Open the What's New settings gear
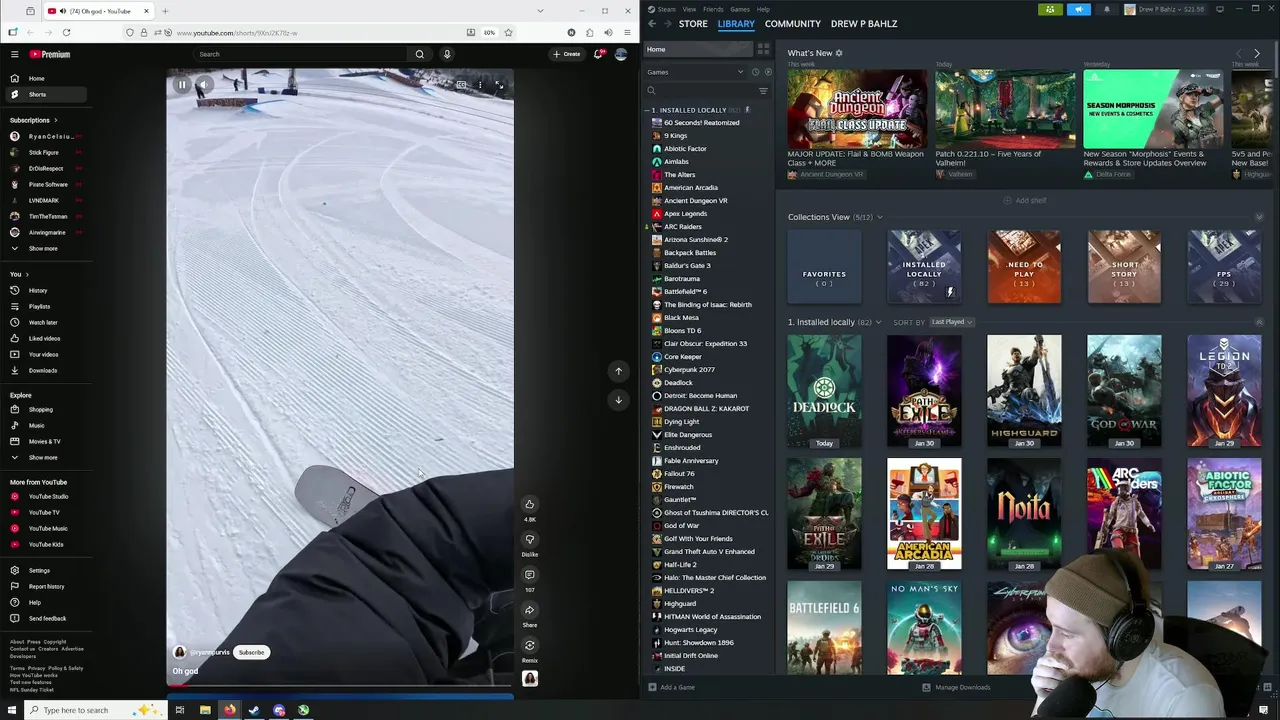 (x=839, y=53)
